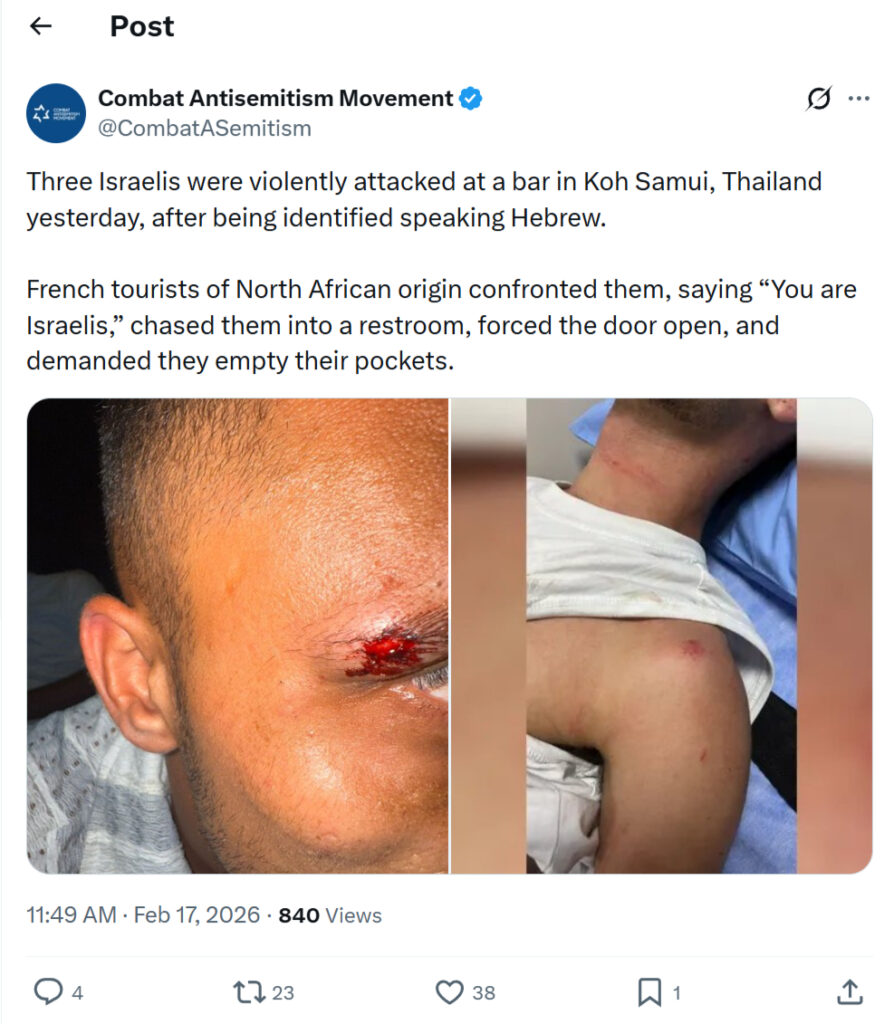
Task: Click the reply speech bubble icon
Action: click(x=48, y=991)
